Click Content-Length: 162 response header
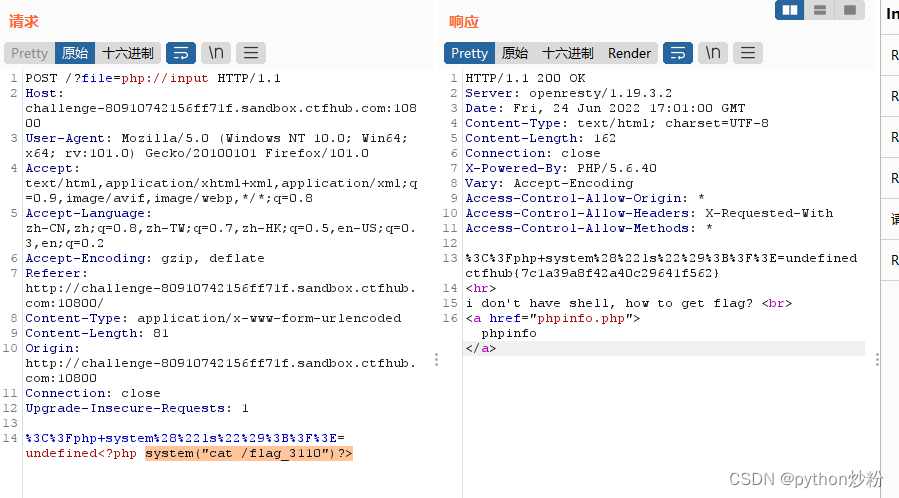The width and height of the screenshot is (899, 498). coord(540,138)
